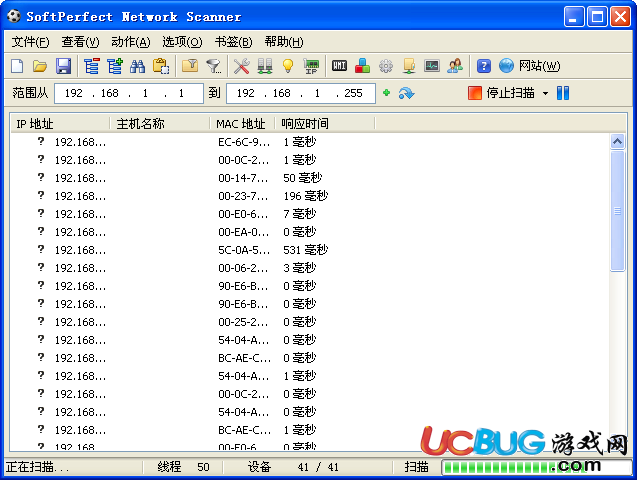The width and height of the screenshot is (637, 480).
Task: Expand all with the green-plus list icon
Action: point(115,66)
